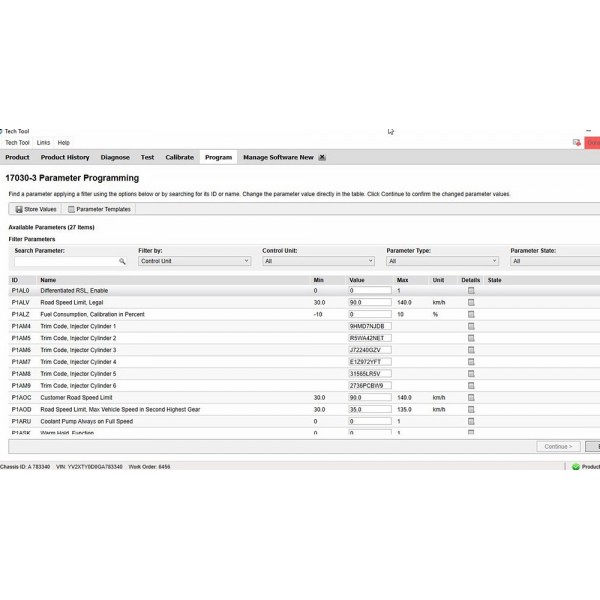Click the Continue button
The width and height of the screenshot is (600, 600).
(x=558, y=447)
